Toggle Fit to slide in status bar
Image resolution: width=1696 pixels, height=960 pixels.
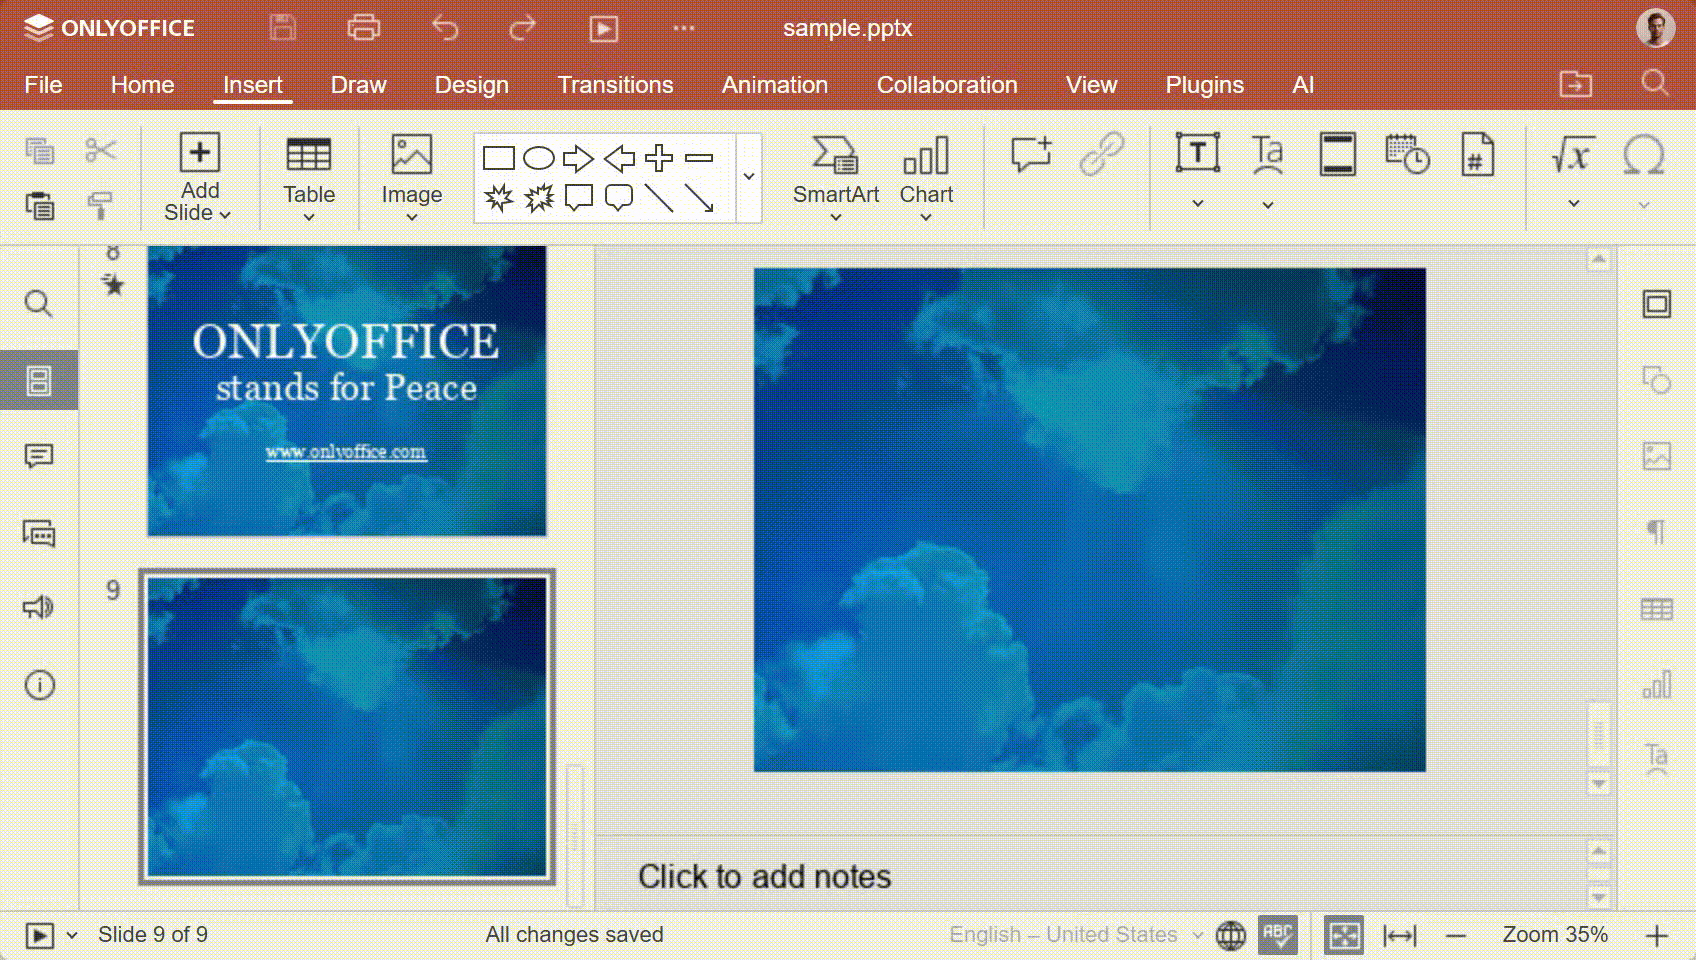1344,935
